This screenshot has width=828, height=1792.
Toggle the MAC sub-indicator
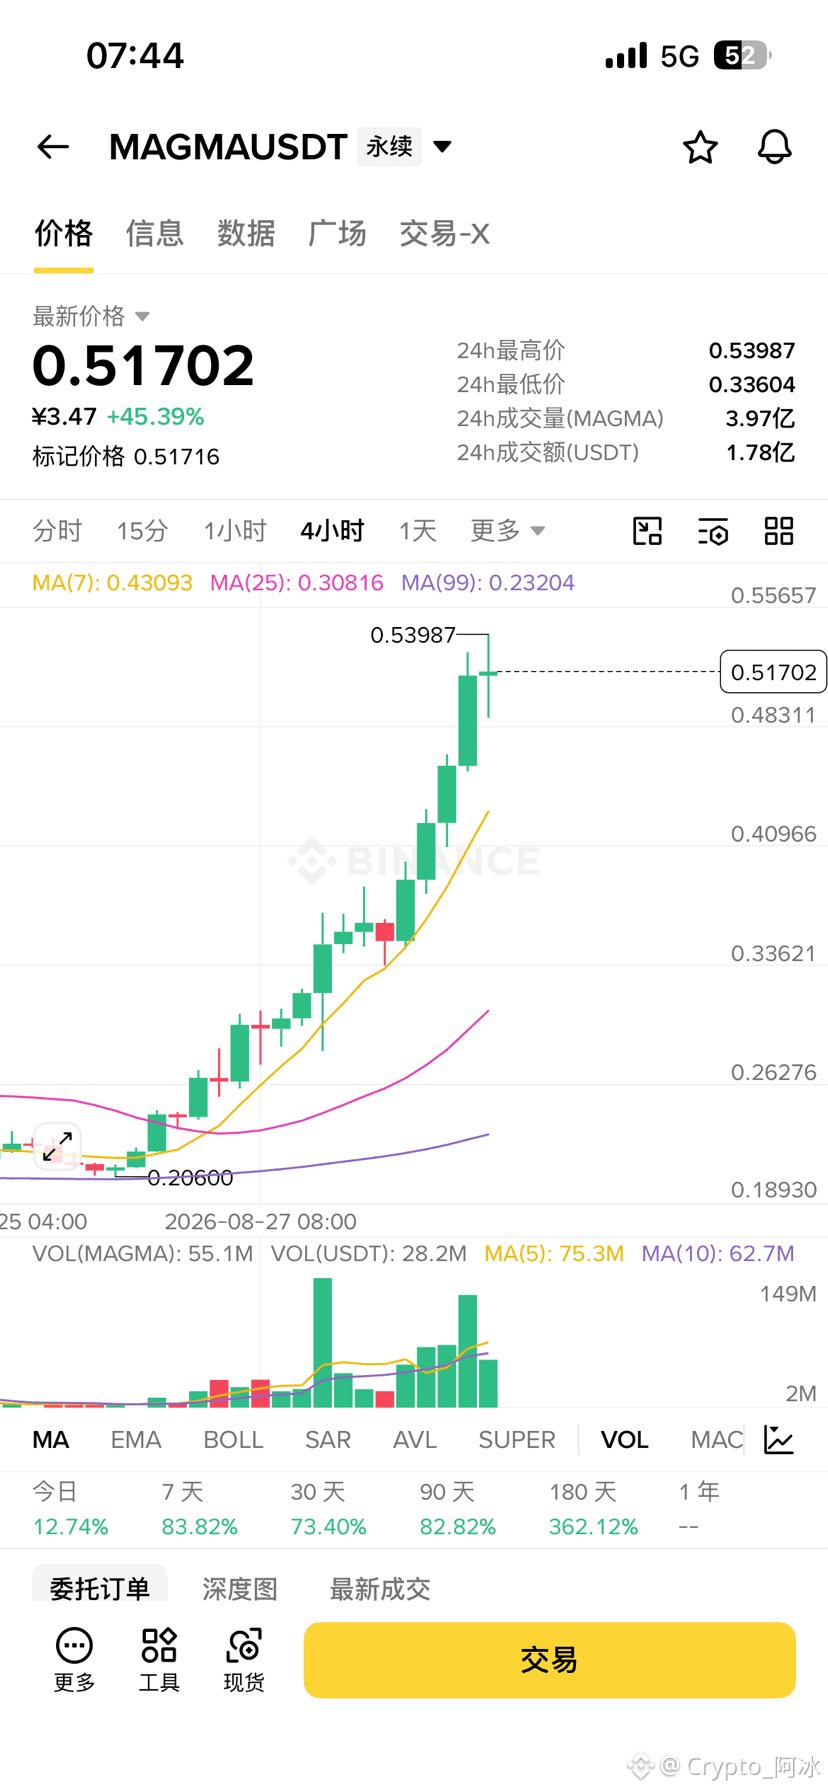click(717, 1440)
